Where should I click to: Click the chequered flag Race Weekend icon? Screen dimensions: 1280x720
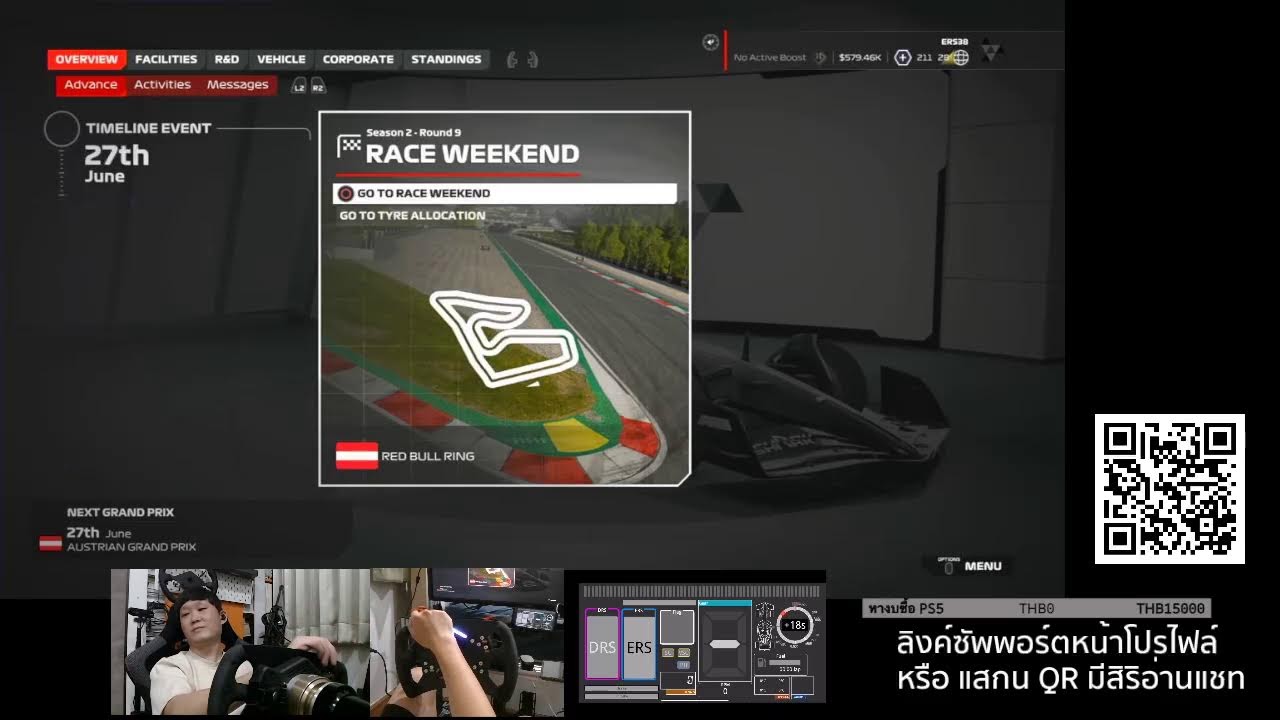(349, 146)
